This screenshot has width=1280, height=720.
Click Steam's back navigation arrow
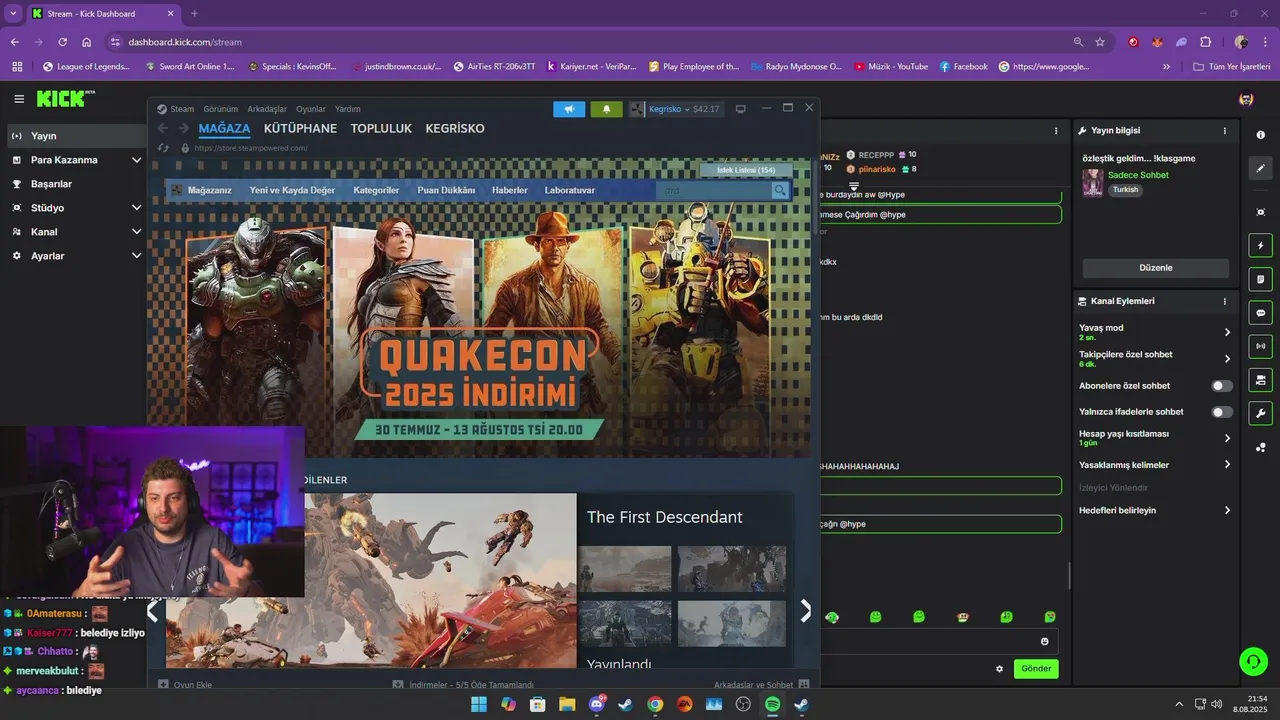click(163, 129)
